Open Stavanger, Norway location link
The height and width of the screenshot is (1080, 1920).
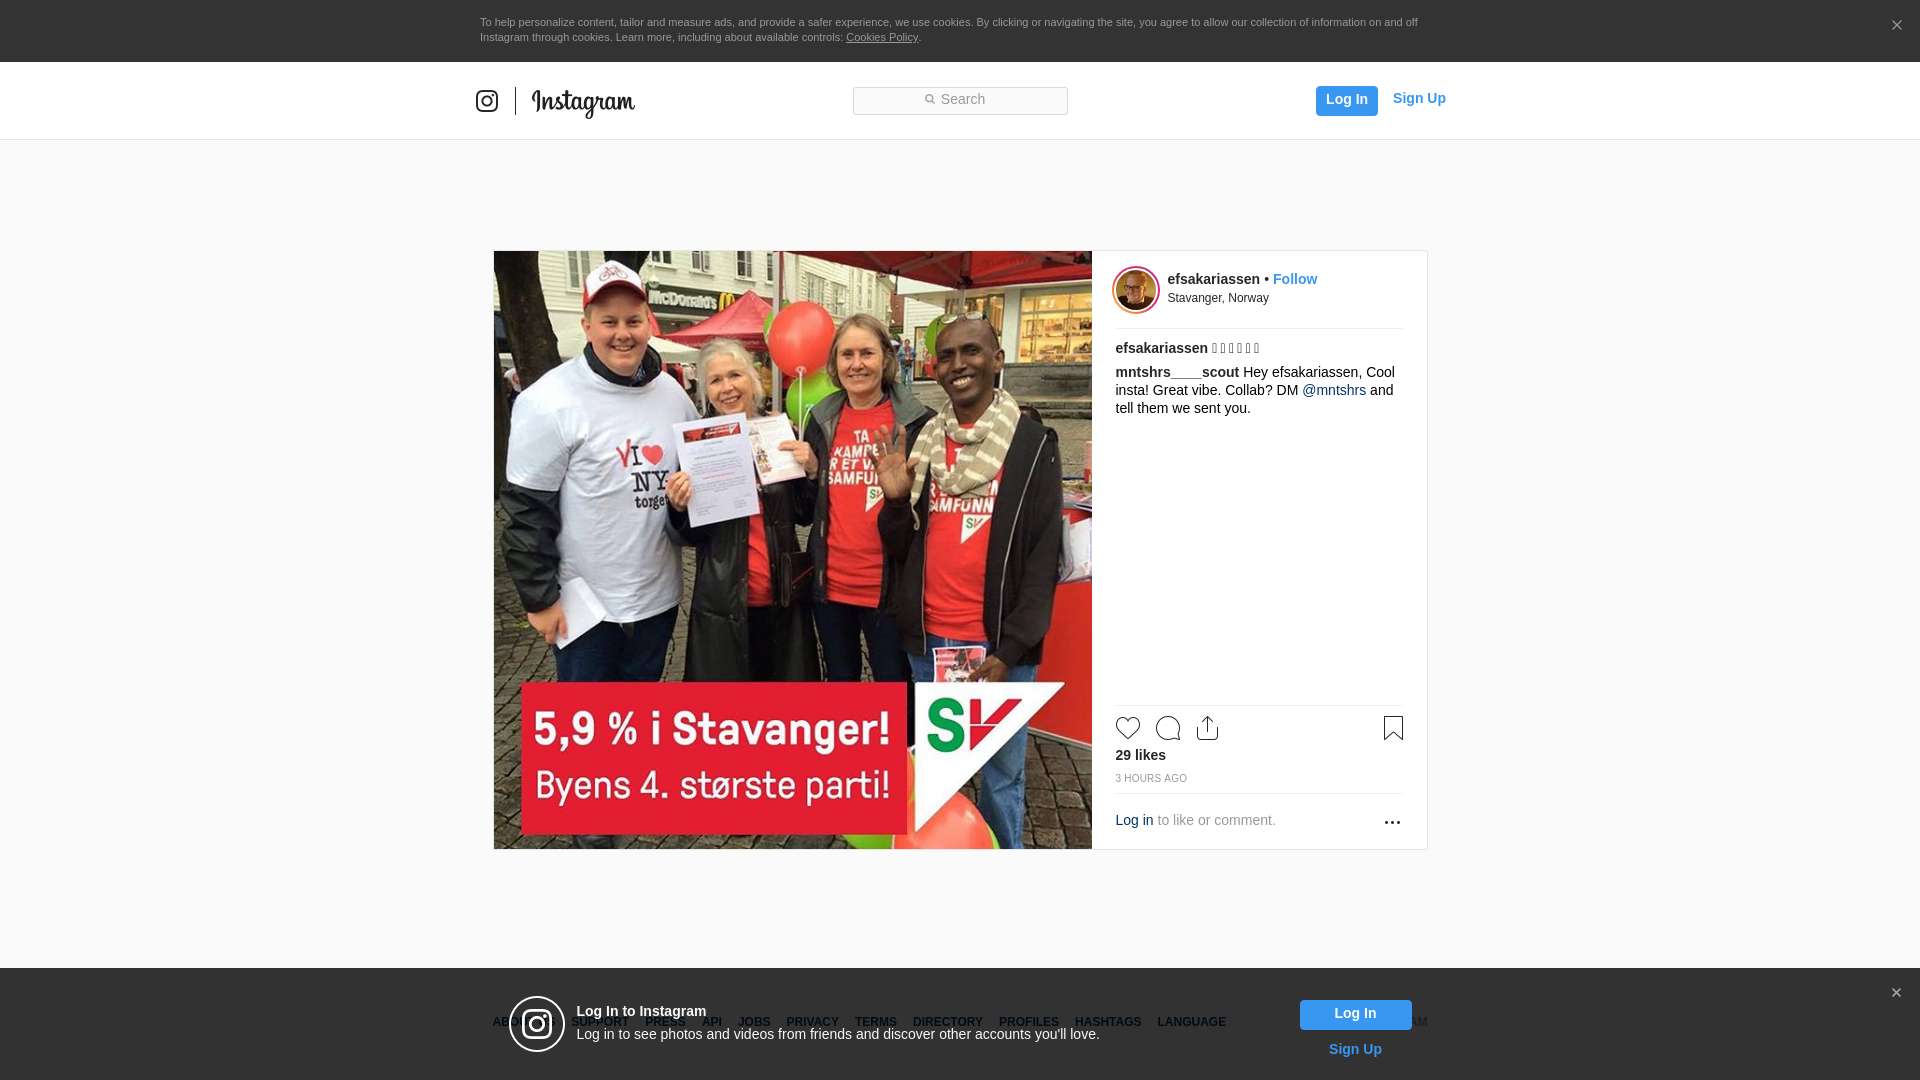point(1217,298)
